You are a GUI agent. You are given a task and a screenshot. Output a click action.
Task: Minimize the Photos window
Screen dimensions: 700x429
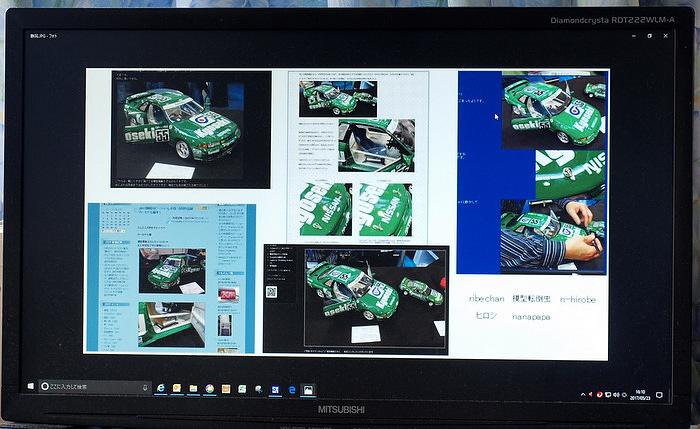pos(634,36)
